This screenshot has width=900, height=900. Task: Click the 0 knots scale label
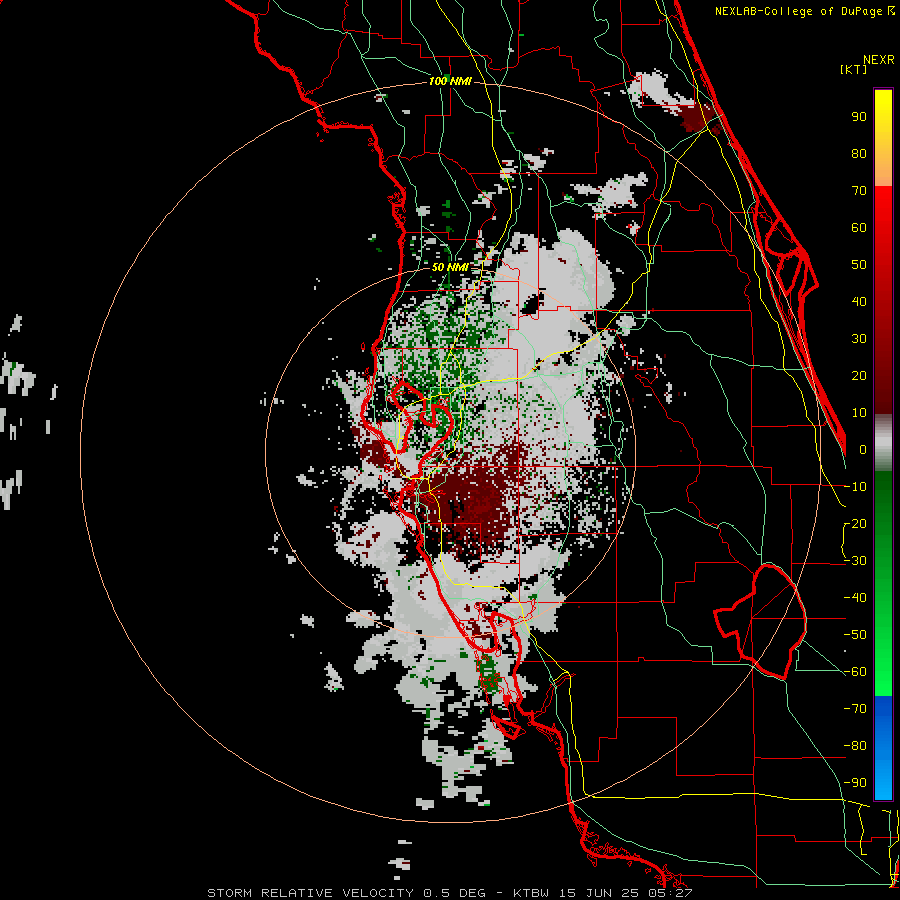pyautogui.click(x=863, y=449)
